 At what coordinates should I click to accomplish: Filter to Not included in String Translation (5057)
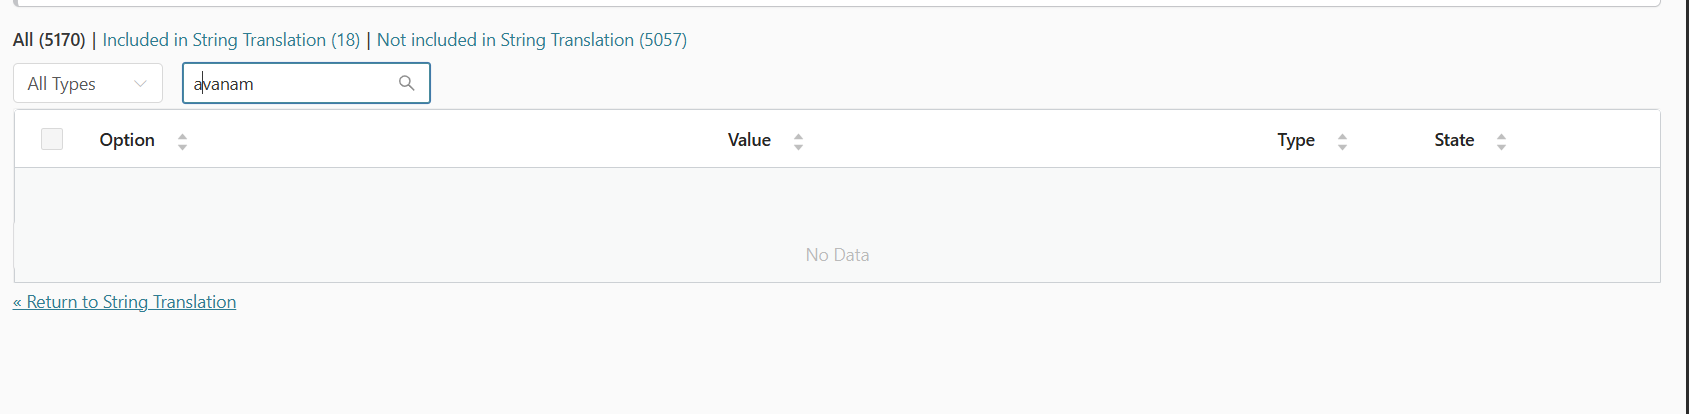(x=532, y=40)
